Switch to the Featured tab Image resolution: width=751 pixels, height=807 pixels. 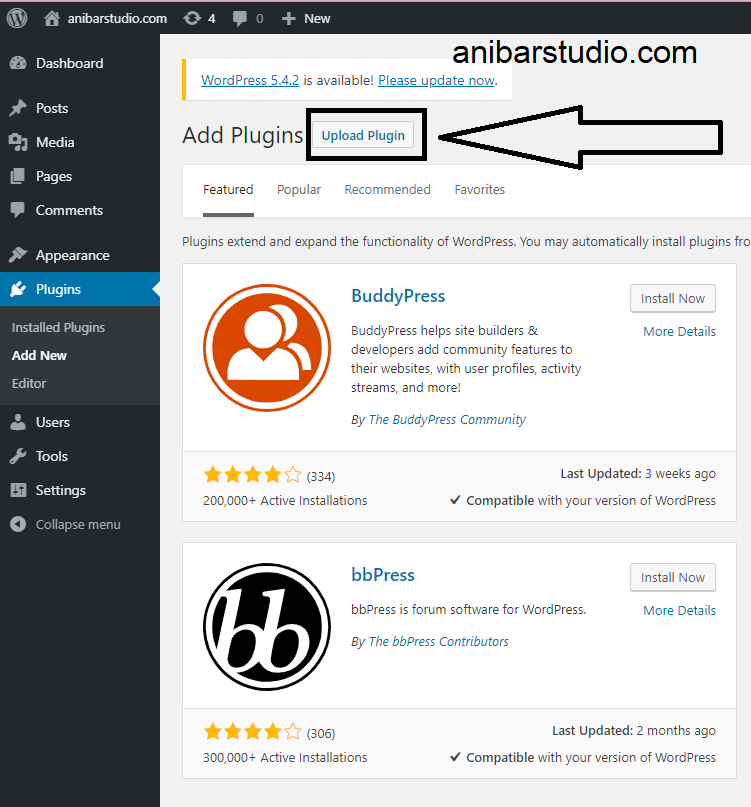pos(228,189)
